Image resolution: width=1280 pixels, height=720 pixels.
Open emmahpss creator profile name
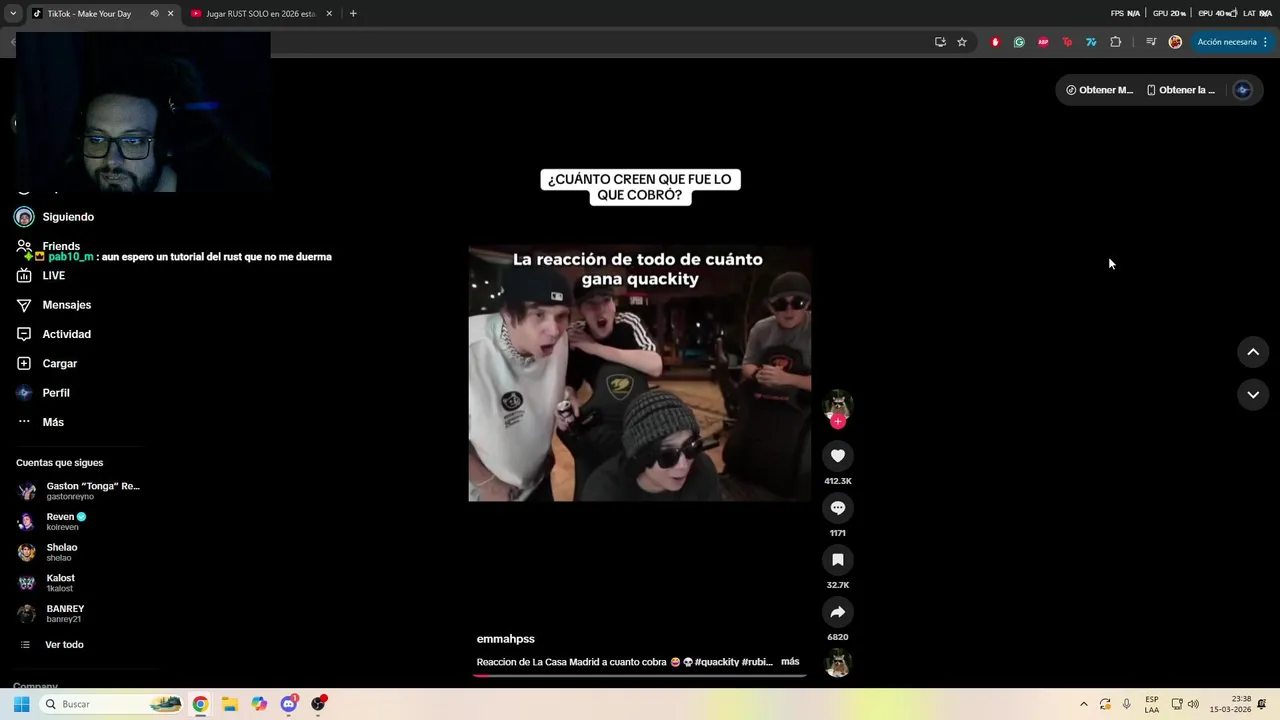pyautogui.click(x=506, y=639)
